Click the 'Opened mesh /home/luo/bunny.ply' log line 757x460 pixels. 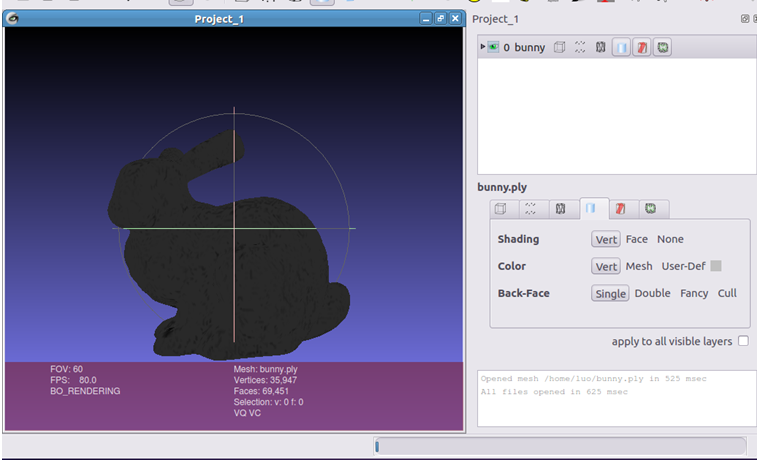593,379
